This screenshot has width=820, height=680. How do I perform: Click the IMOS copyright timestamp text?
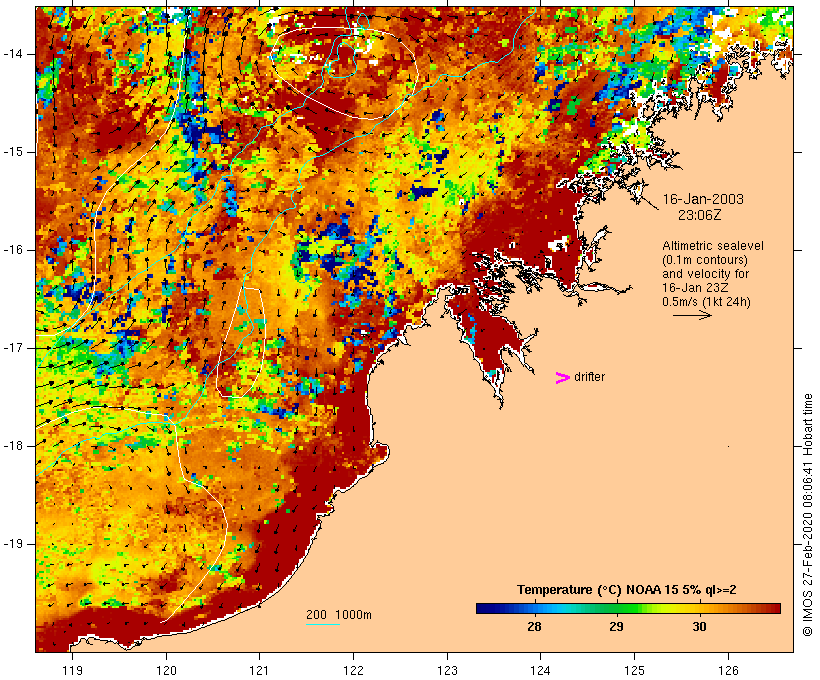(x=807, y=515)
